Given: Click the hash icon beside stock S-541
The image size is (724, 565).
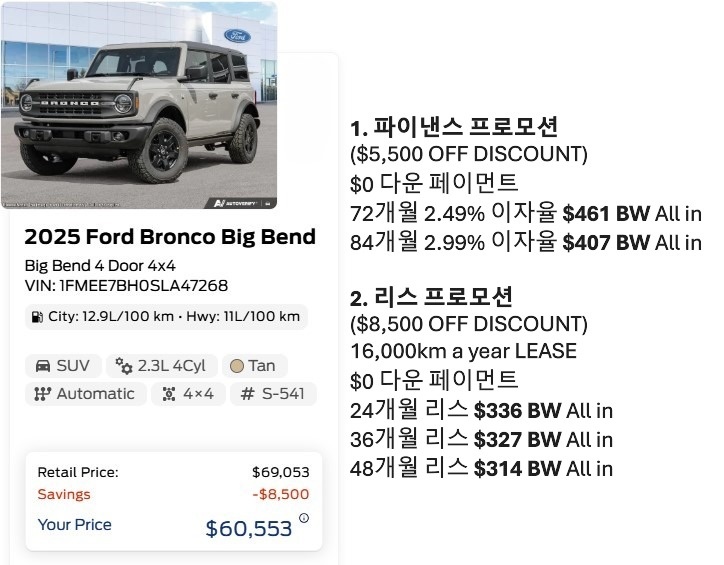Looking at the screenshot, I should click(248, 394).
